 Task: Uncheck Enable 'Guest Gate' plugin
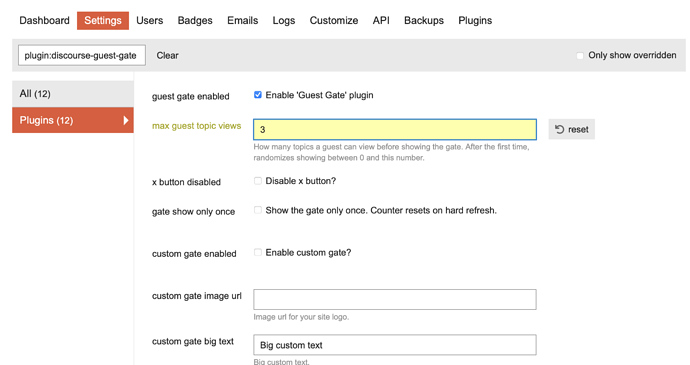258,95
